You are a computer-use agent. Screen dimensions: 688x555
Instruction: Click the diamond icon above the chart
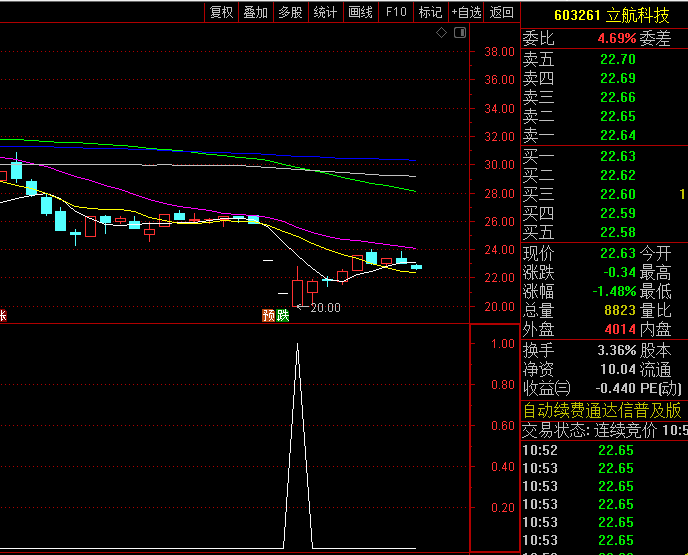[x=442, y=33]
